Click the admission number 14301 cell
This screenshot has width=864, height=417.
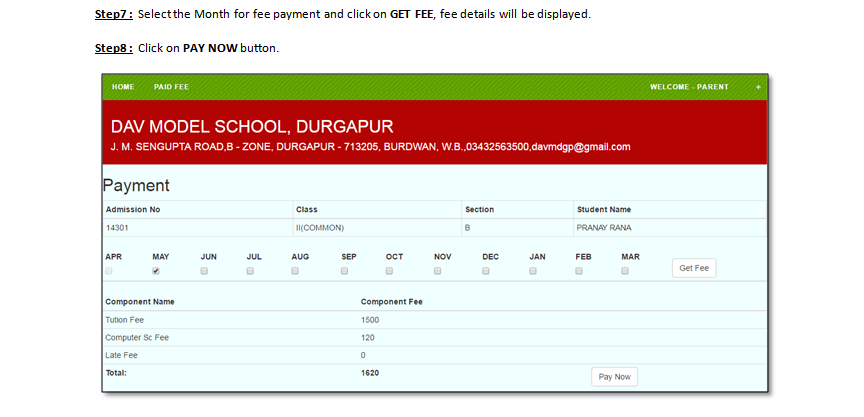tap(119, 228)
